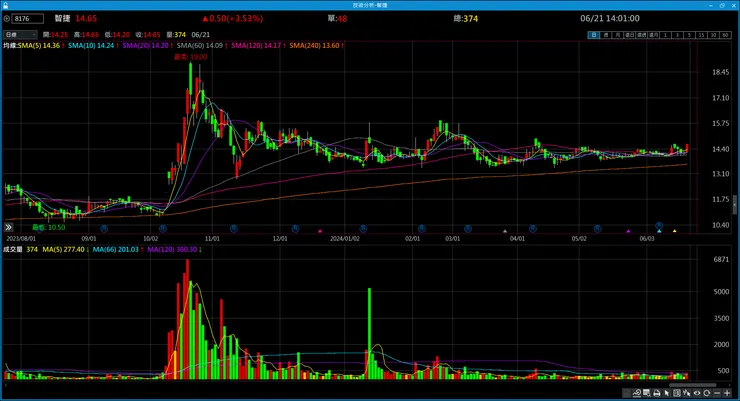This screenshot has width=740, height=401.
Task: Click the 總:374 total volume text
Action: pos(466,19)
